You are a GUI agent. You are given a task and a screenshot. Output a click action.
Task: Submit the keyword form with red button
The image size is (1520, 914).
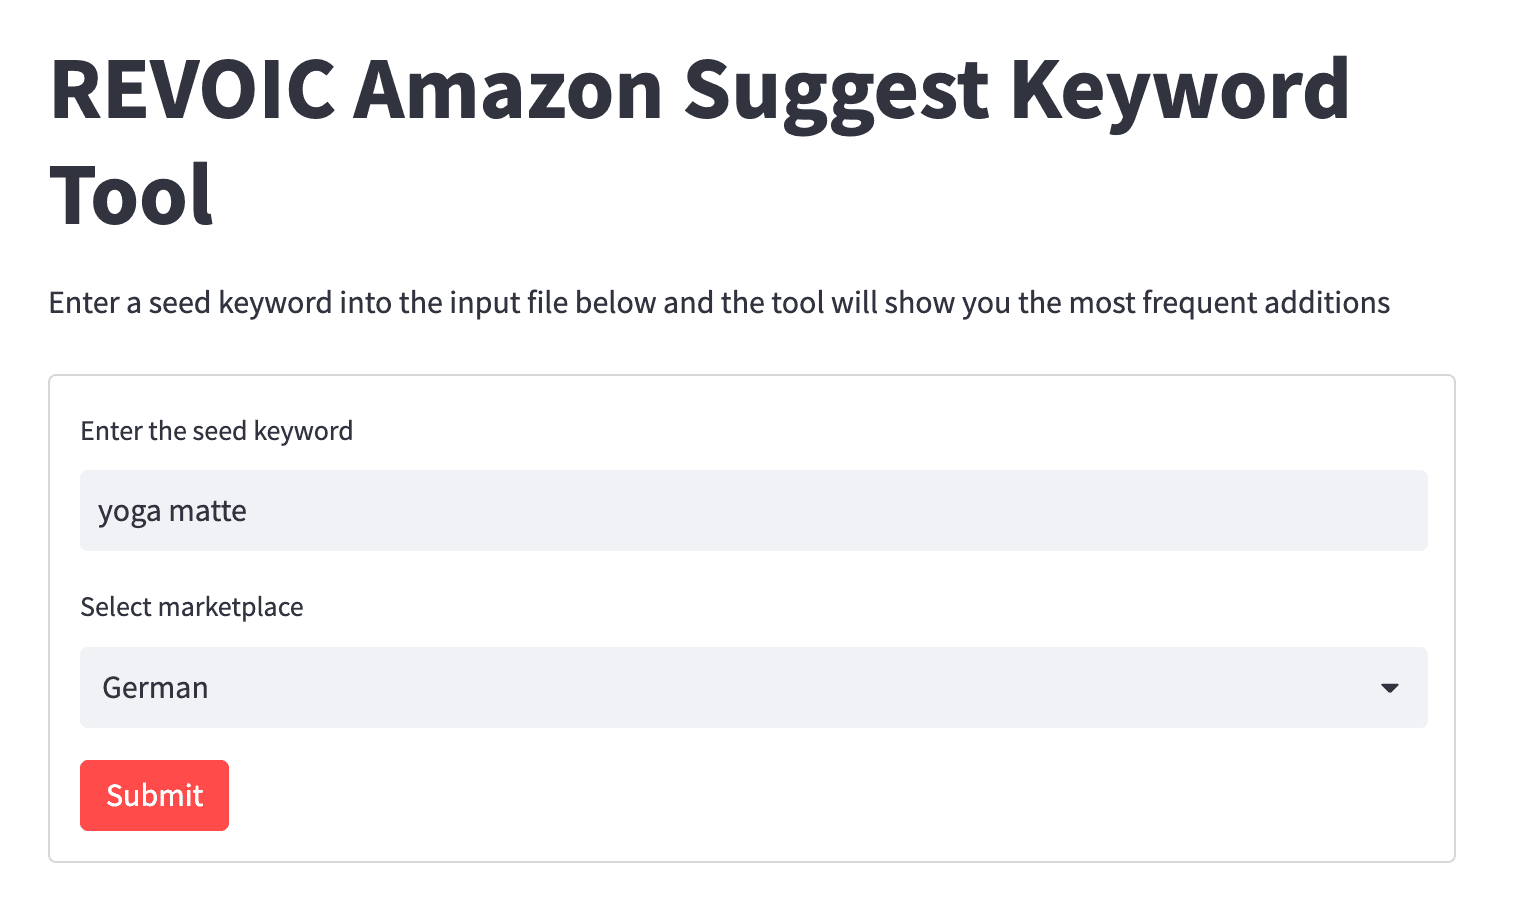pyautogui.click(x=154, y=795)
